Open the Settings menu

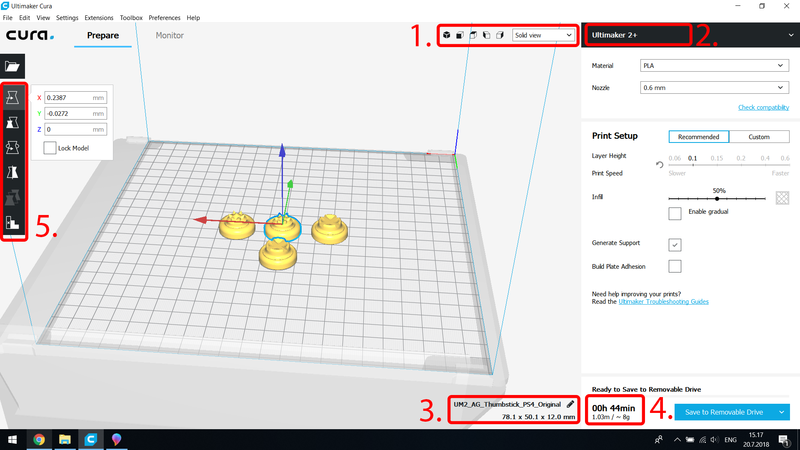click(67, 17)
